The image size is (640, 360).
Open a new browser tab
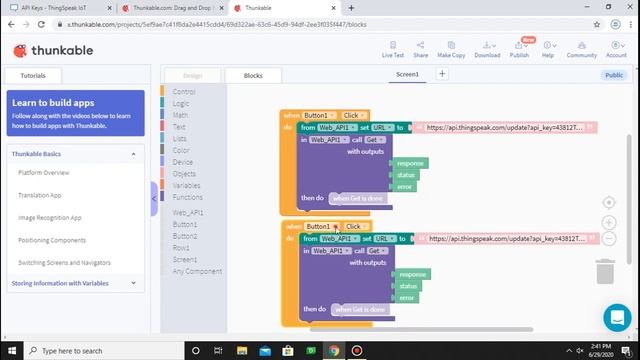pyautogui.click(x=351, y=8)
